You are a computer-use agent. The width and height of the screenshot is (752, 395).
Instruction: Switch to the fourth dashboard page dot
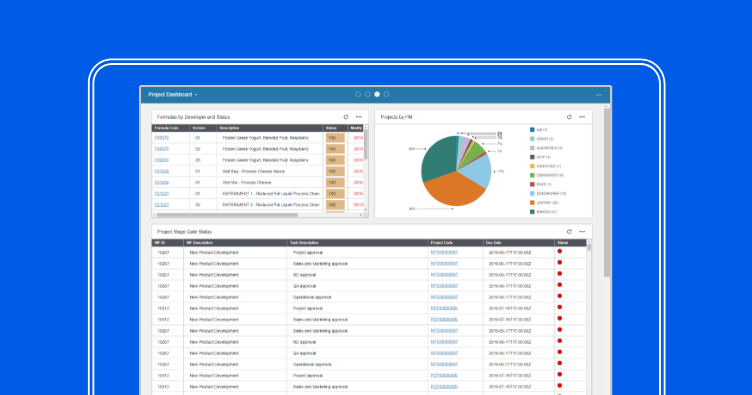tap(387, 94)
